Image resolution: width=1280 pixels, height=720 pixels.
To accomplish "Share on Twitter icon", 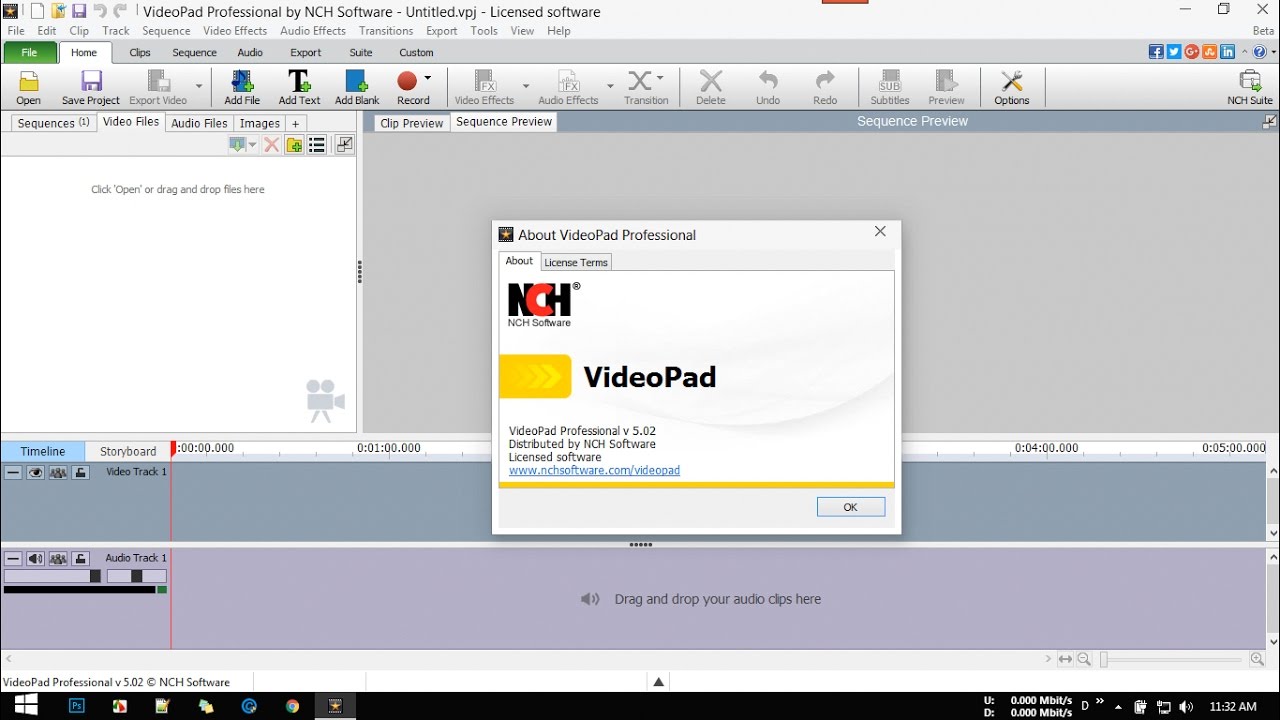I will (1174, 52).
